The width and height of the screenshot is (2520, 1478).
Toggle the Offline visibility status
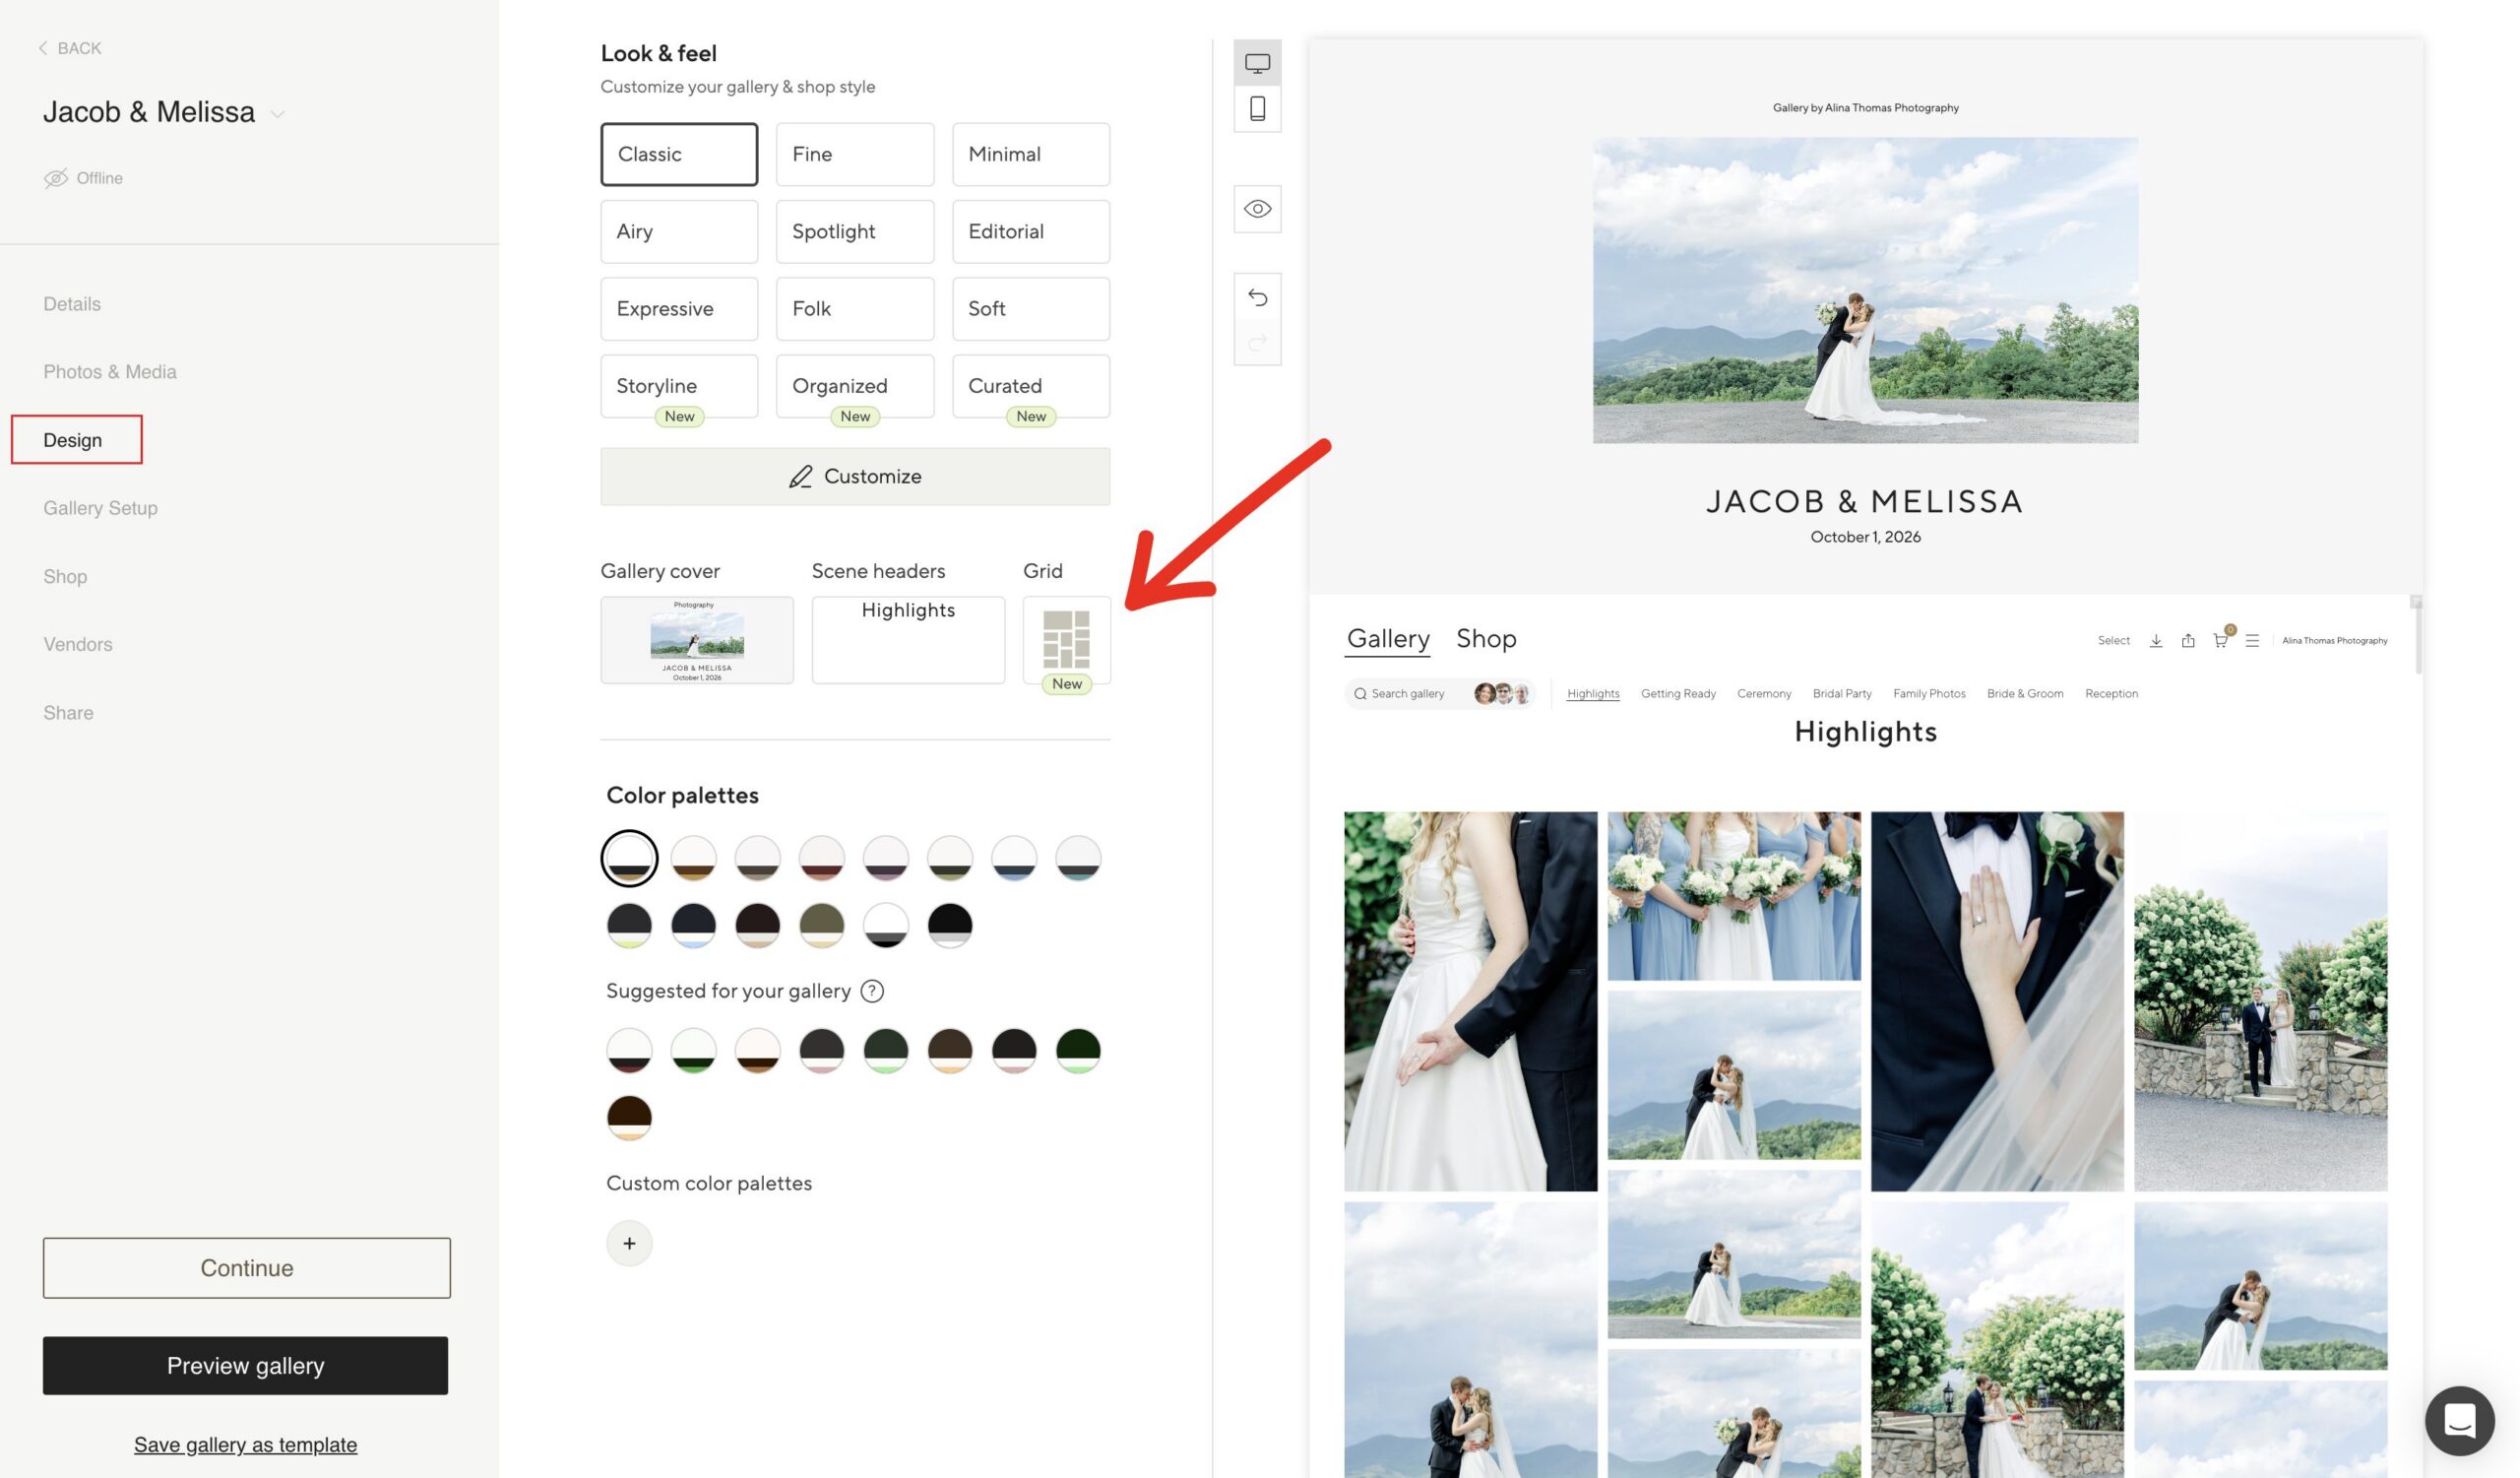click(x=83, y=178)
